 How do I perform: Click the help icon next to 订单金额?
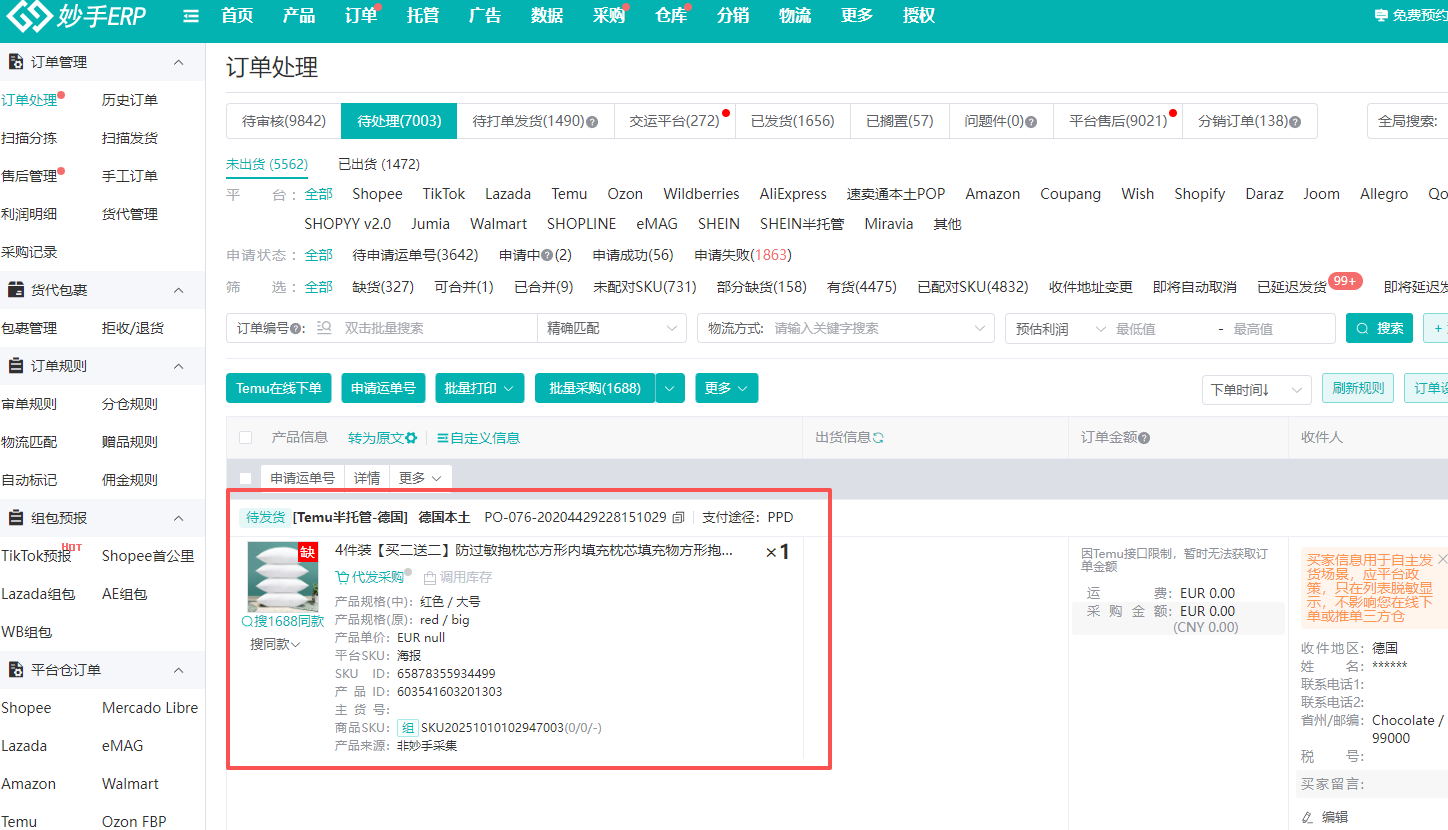pyautogui.click(x=1144, y=438)
